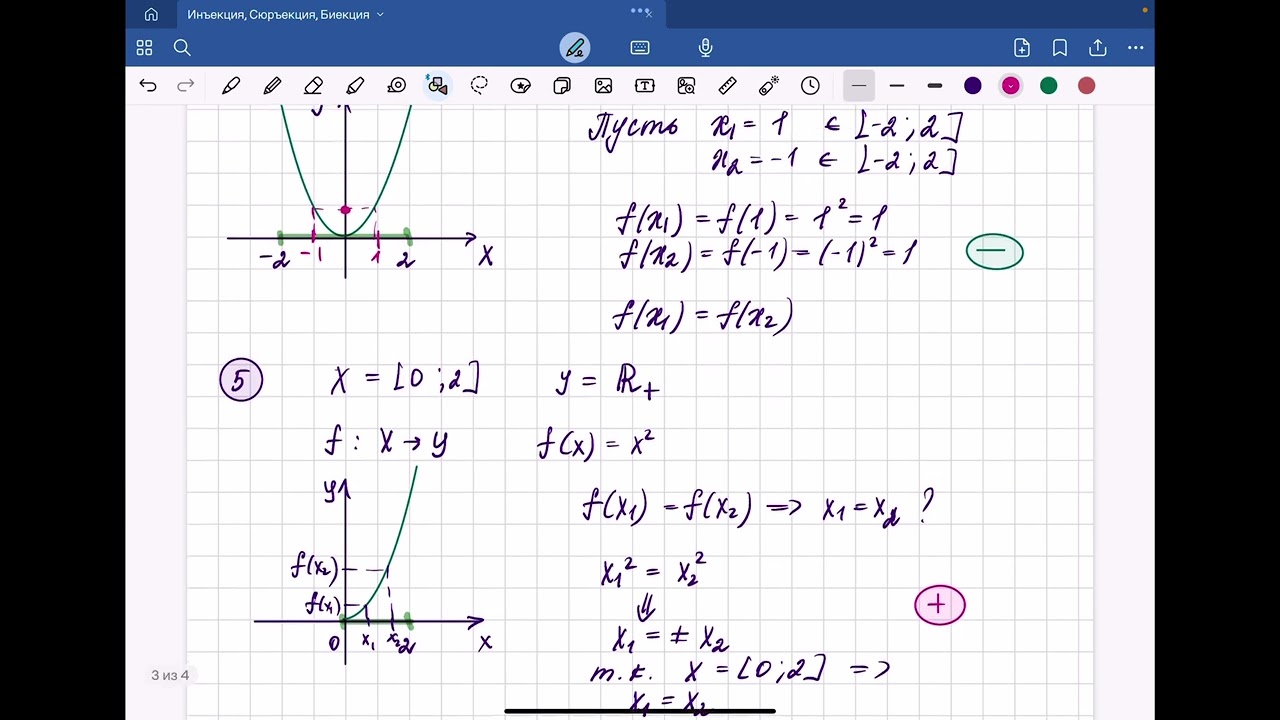
Task: Open the more options menu
Action: [1135, 48]
